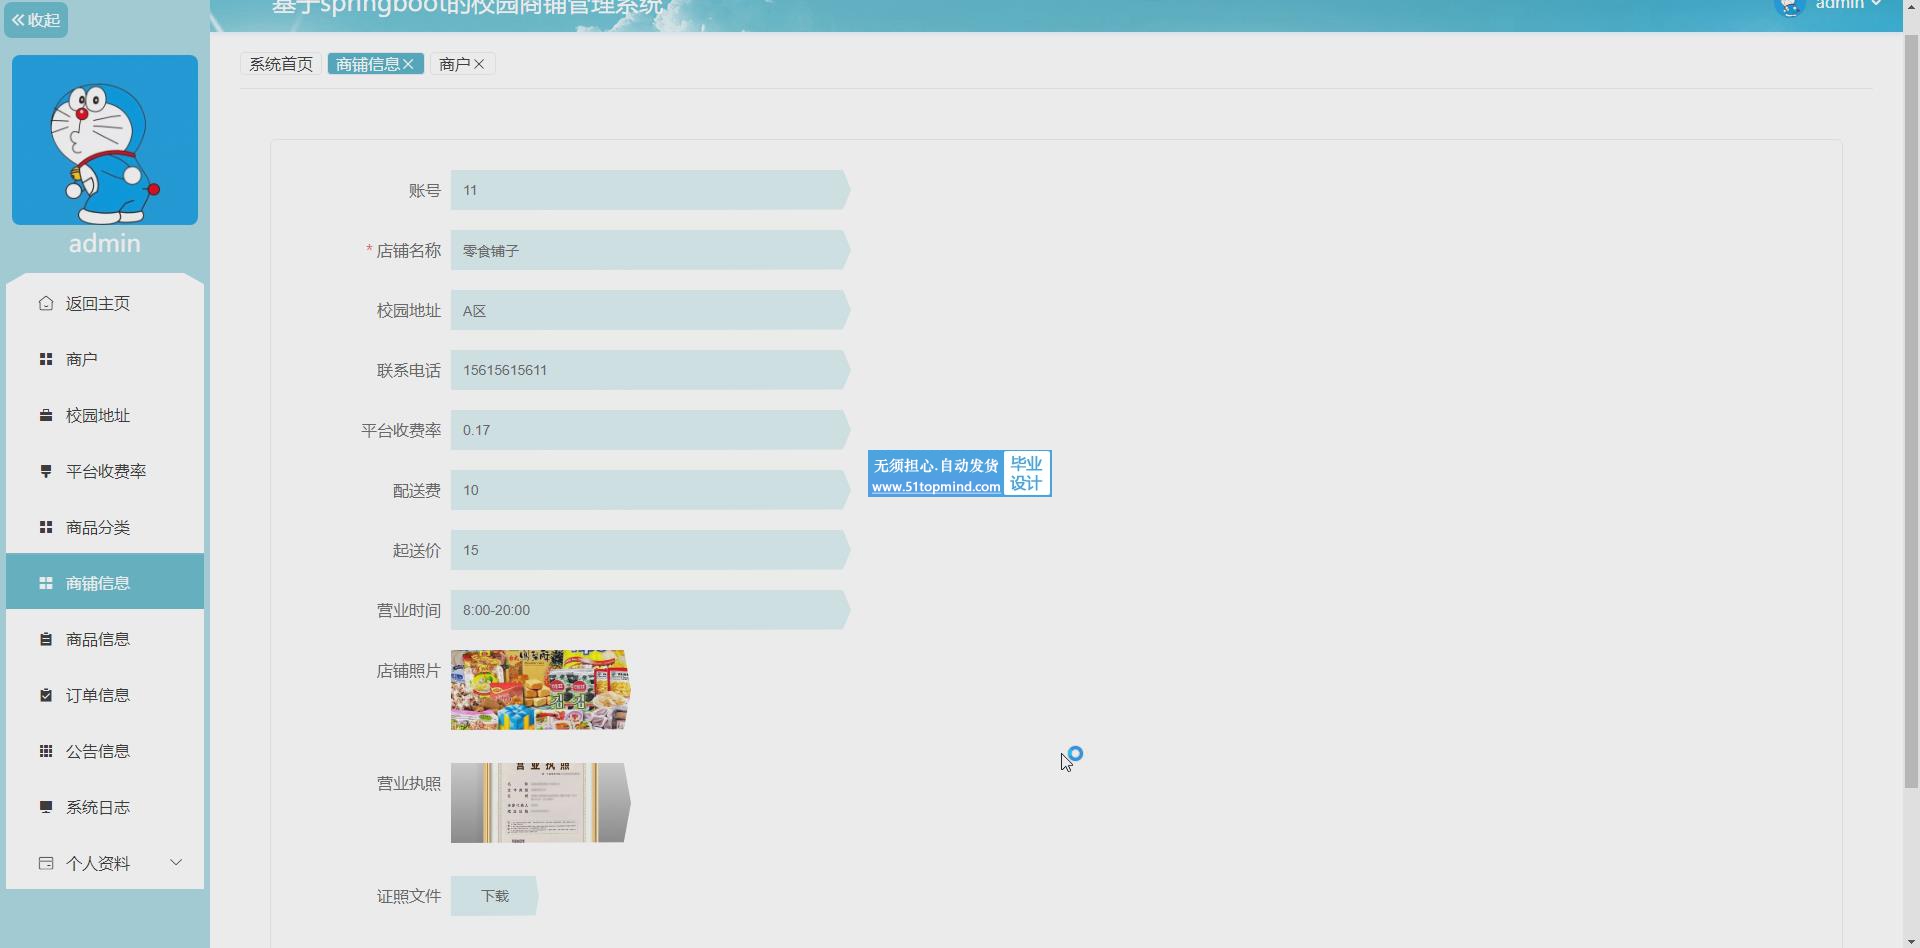Open 商品分类 in the sidebar

point(105,527)
